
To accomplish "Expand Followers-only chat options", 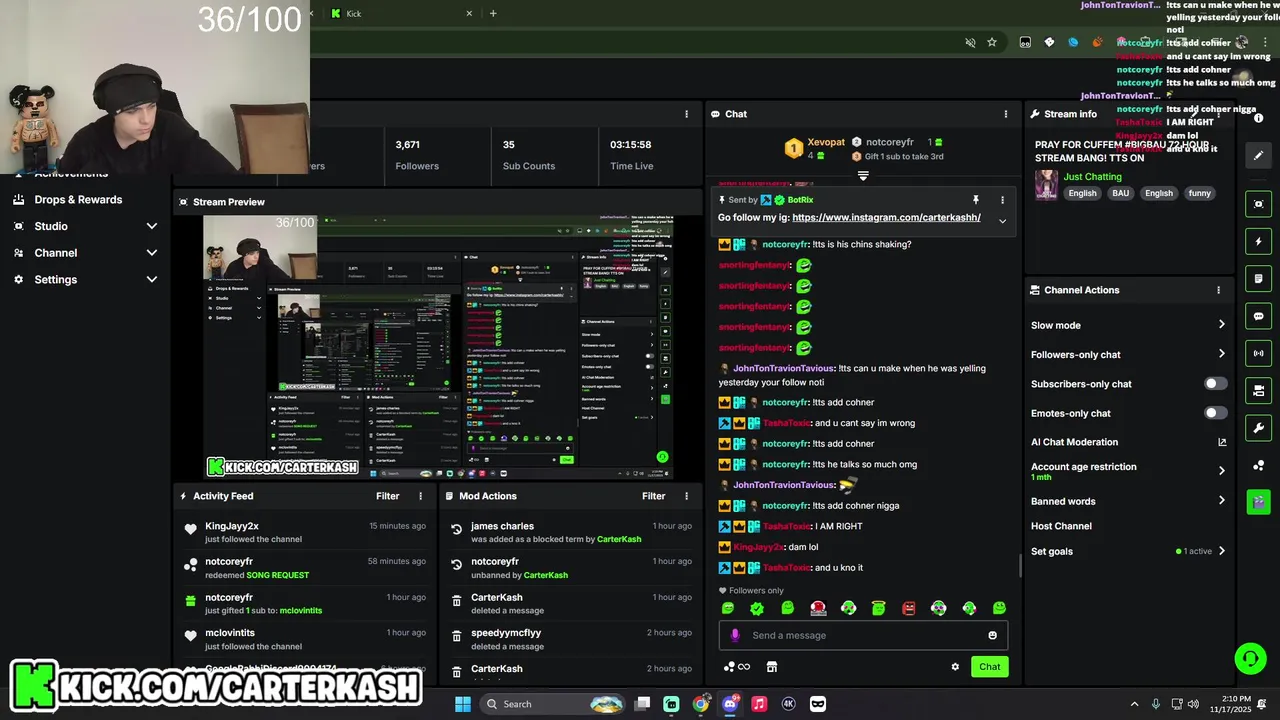I will (x=1221, y=354).
